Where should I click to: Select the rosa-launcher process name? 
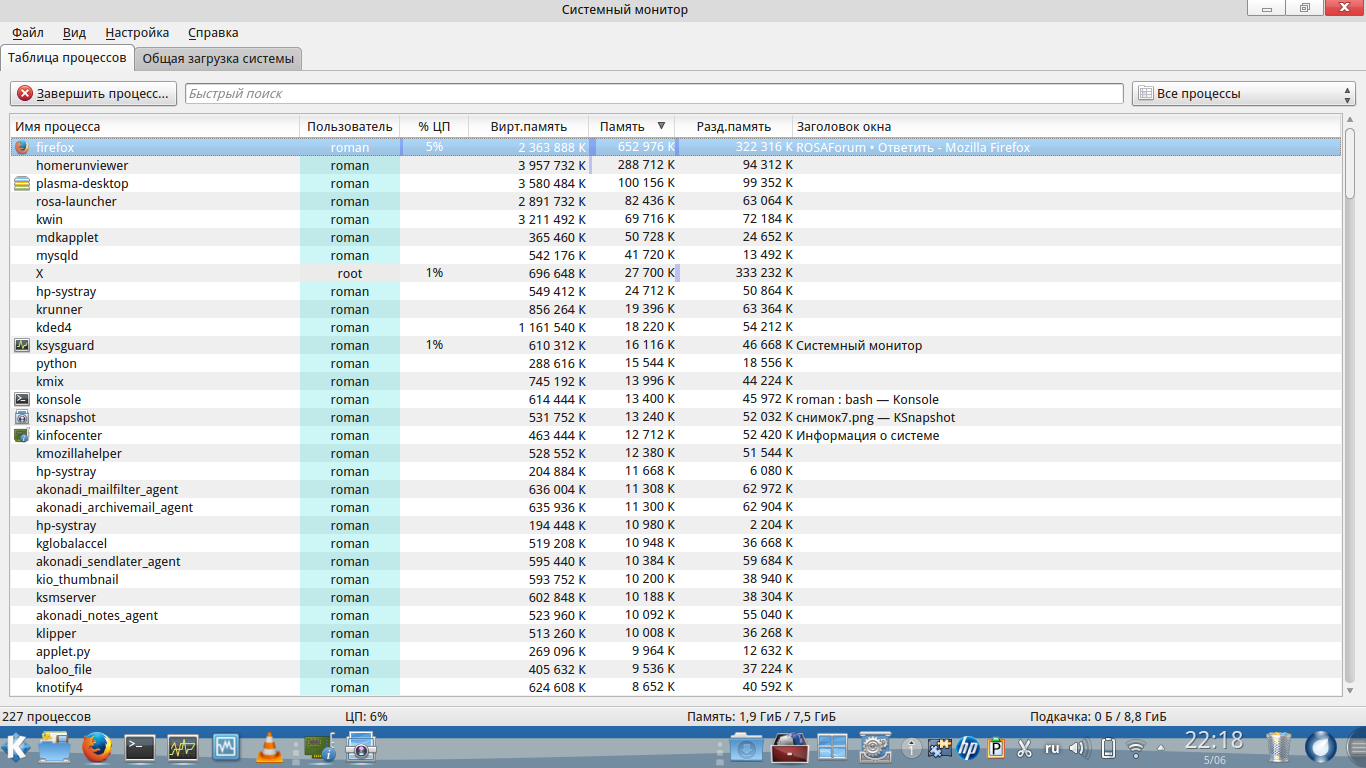click(x=76, y=201)
